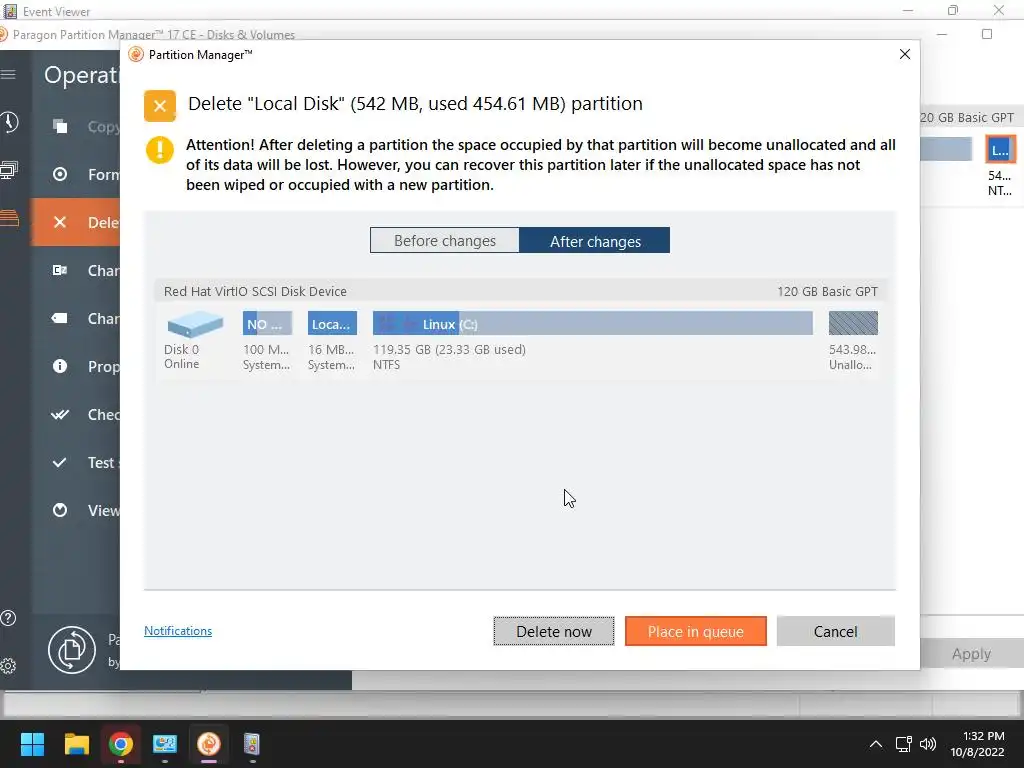Click the change drive letter icon
1024x768 pixels.
click(60, 270)
